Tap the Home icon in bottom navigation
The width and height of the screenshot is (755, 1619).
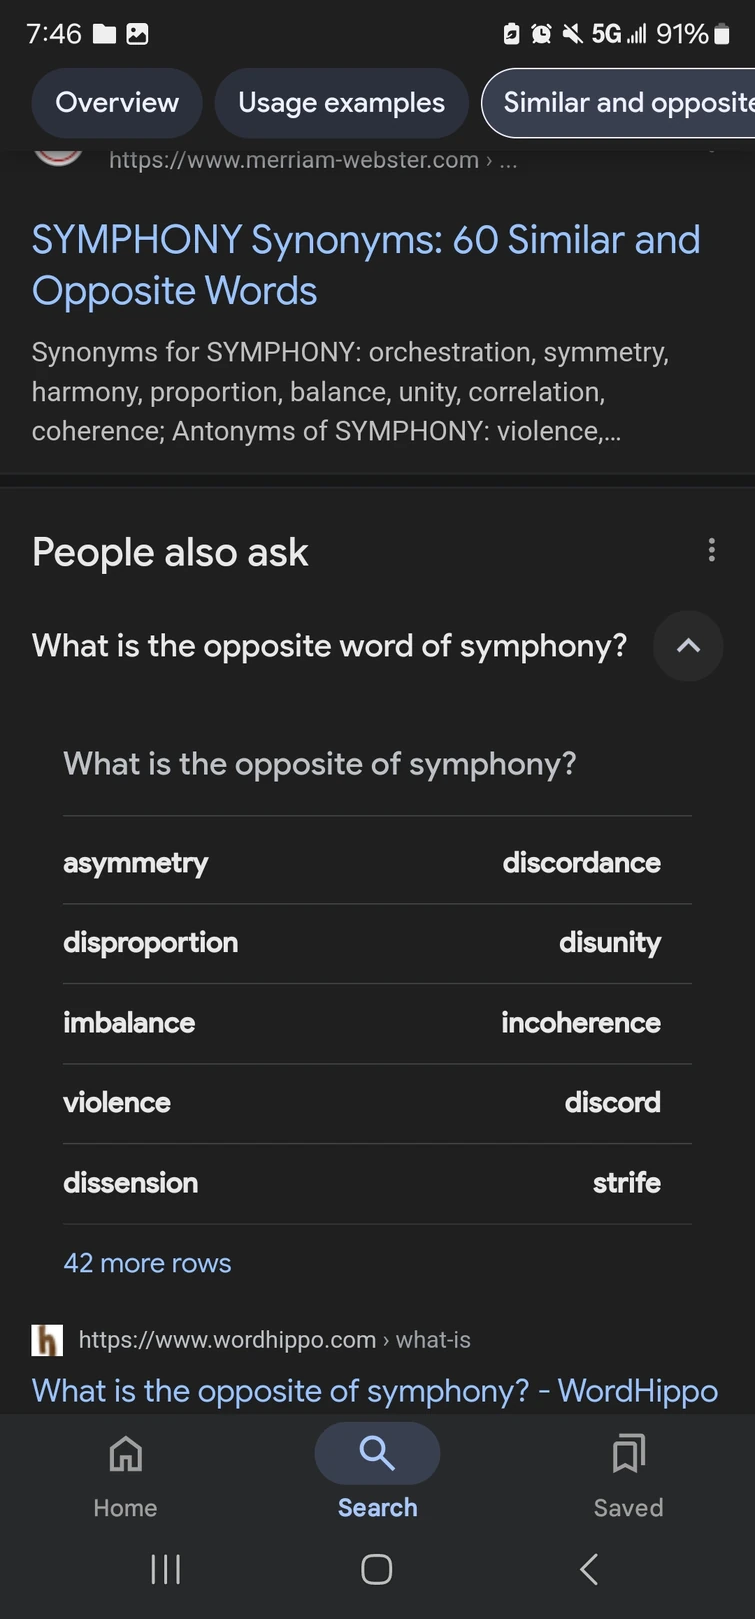pos(125,1454)
